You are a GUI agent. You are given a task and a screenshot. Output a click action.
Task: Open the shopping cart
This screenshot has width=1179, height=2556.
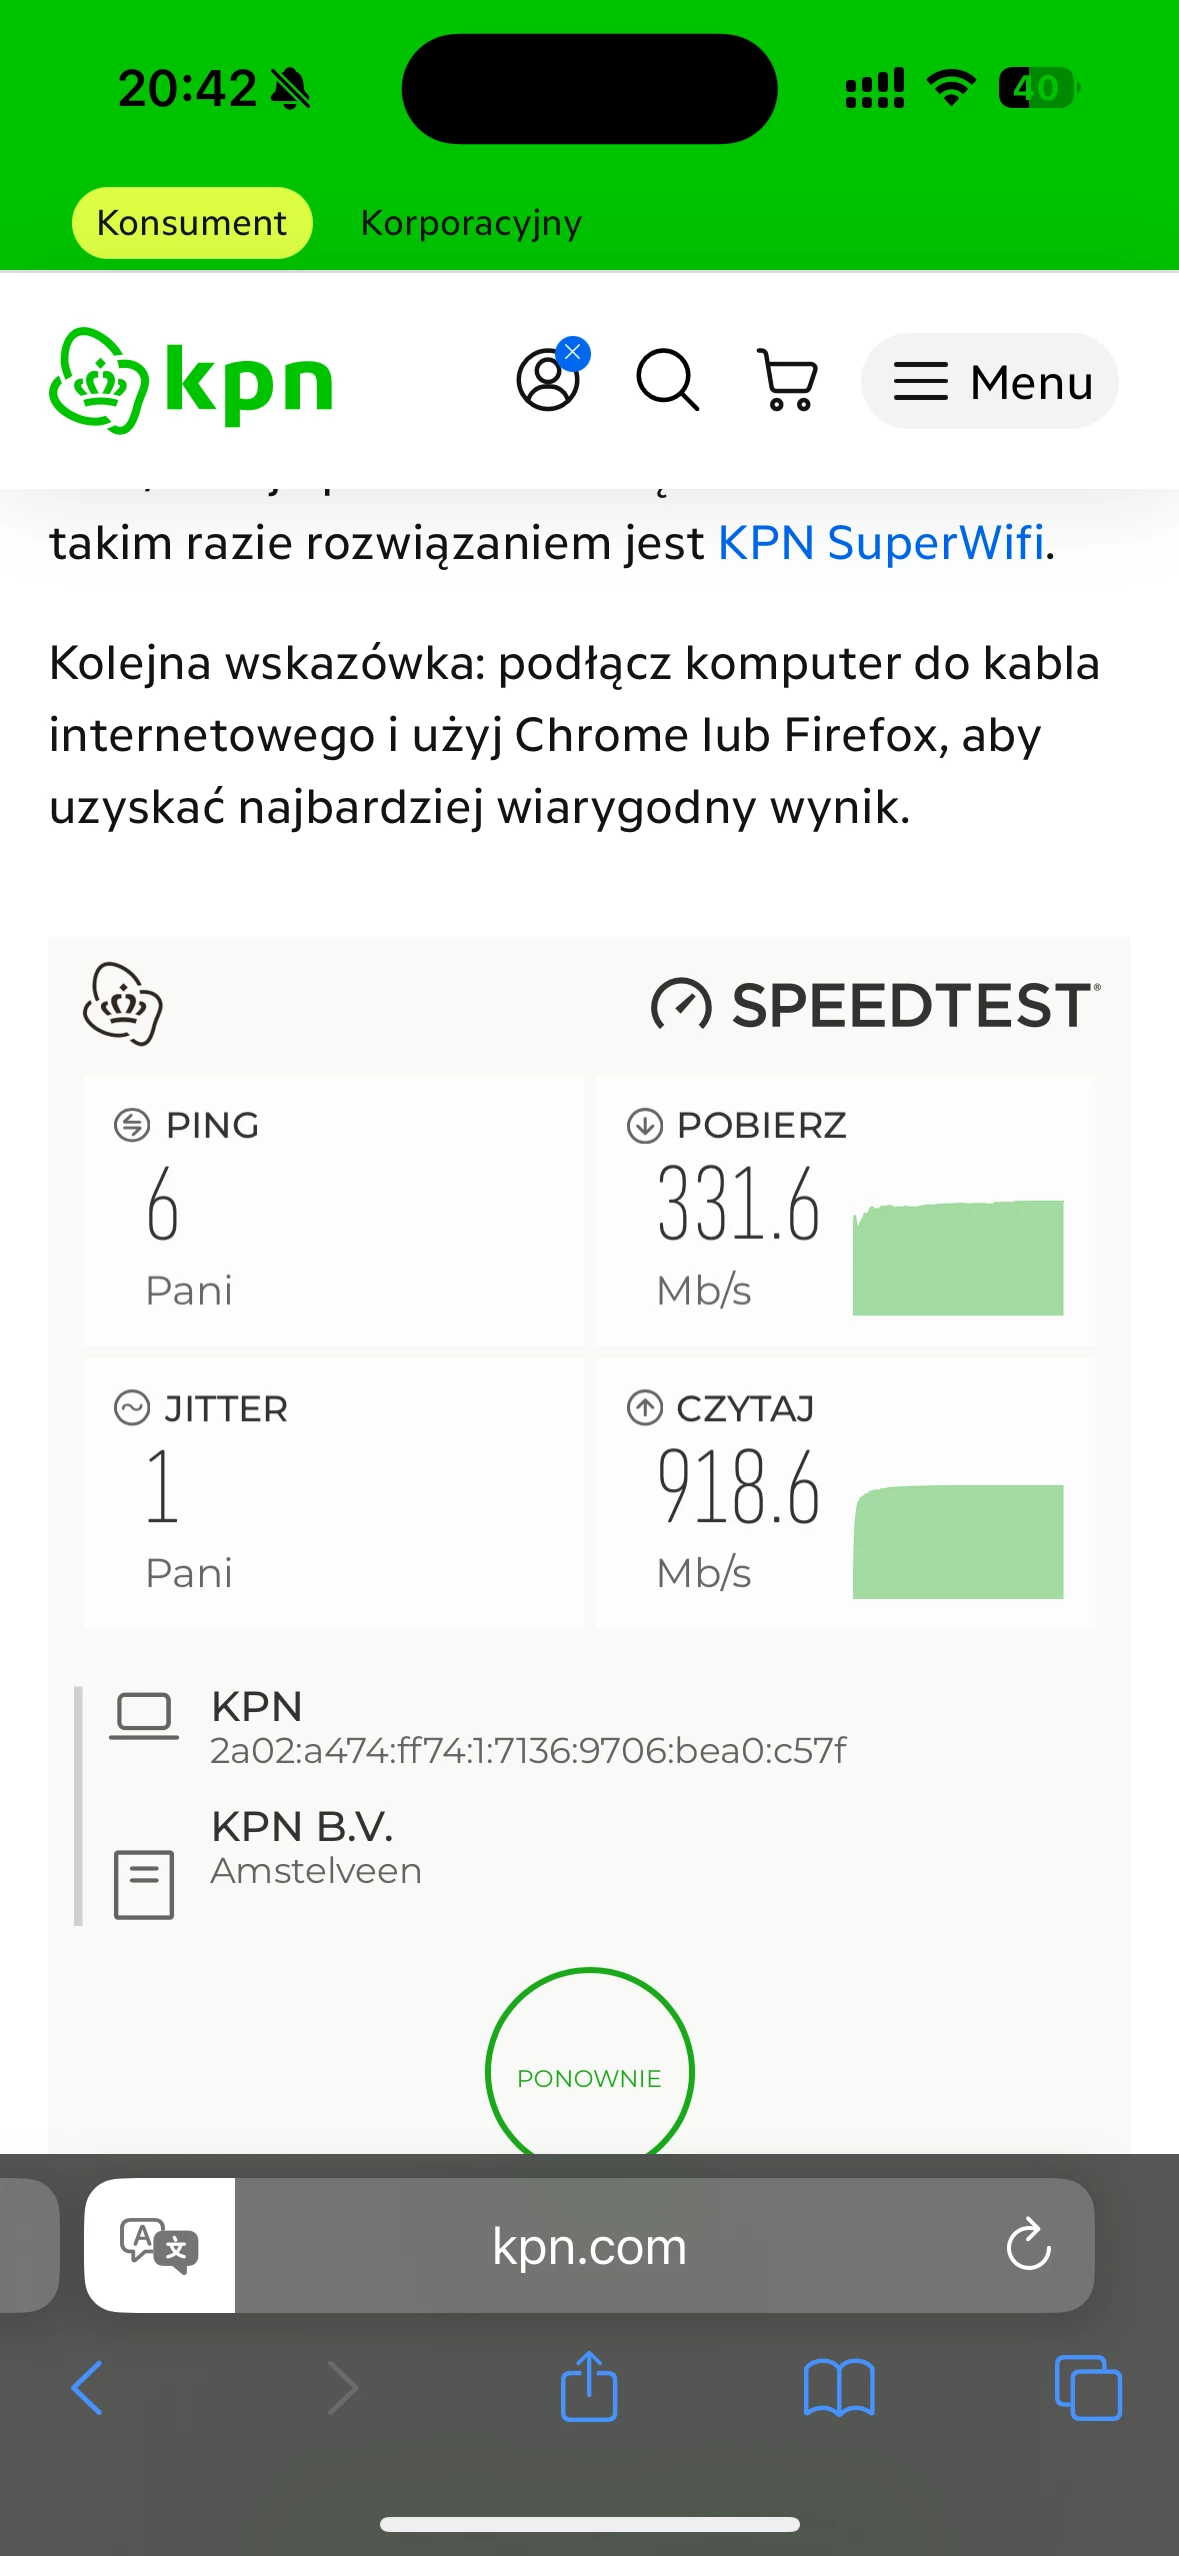pyautogui.click(x=788, y=380)
